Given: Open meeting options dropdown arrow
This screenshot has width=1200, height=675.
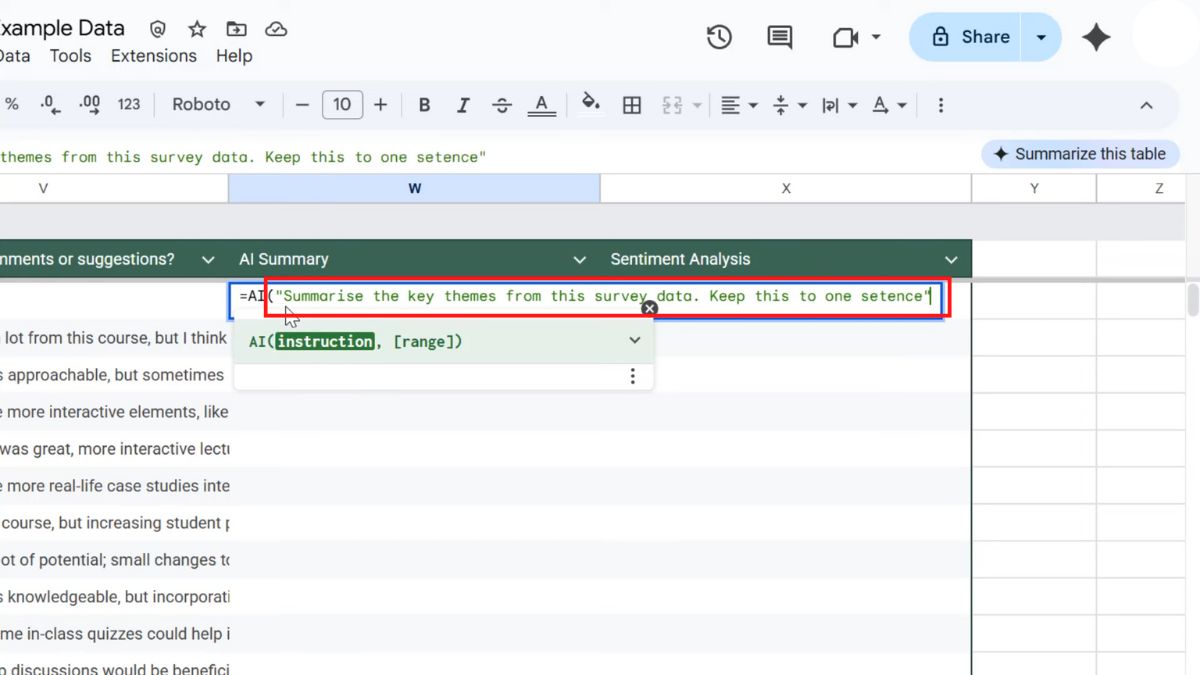Looking at the screenshot, I should click(876, 37).
